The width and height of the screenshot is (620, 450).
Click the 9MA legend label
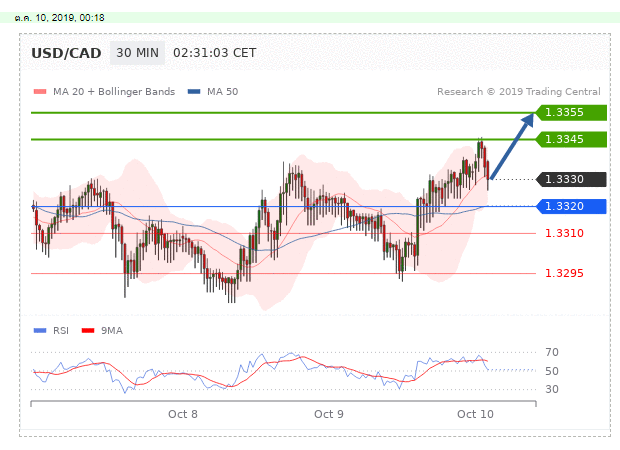[112, 331]
